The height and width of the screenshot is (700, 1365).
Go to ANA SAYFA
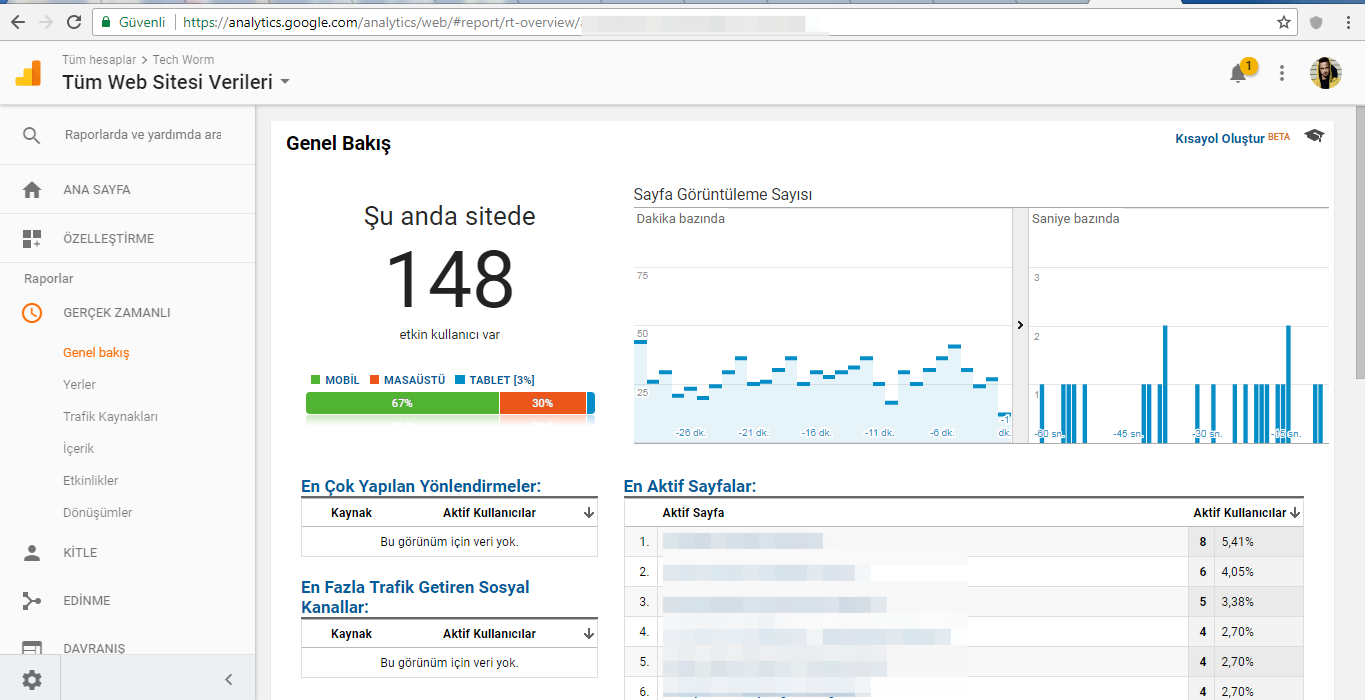pos(96,189)
